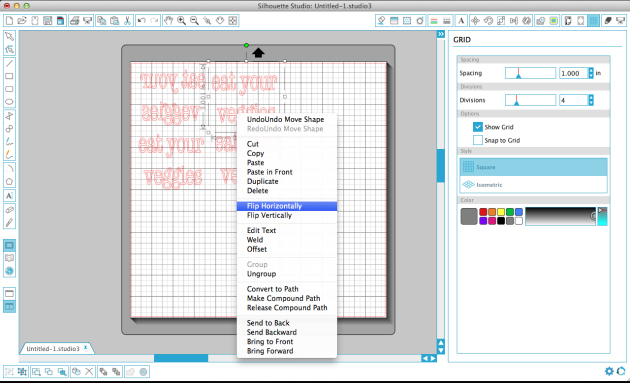Click the Divisions value stepper arrows

pyautogui.click(x=591, y=100)
